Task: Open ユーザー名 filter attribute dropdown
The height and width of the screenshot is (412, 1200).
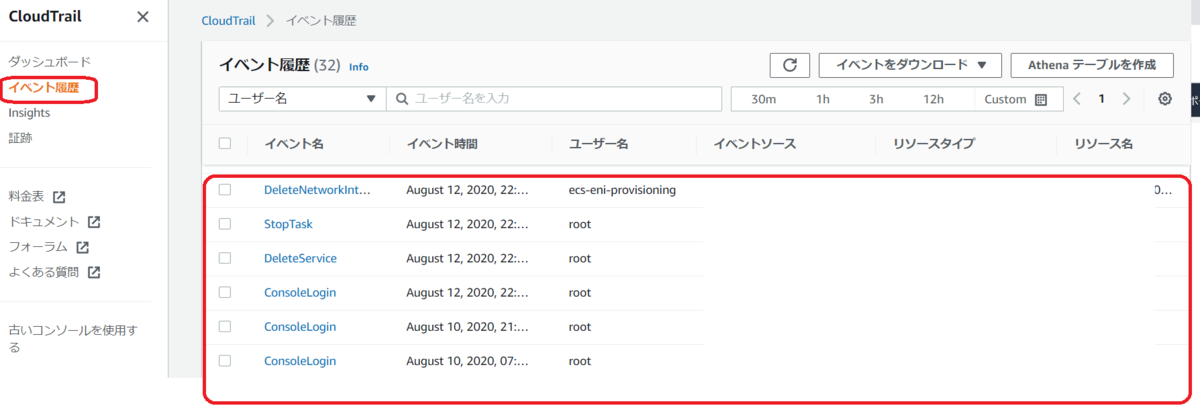Action: pos(302,99)
